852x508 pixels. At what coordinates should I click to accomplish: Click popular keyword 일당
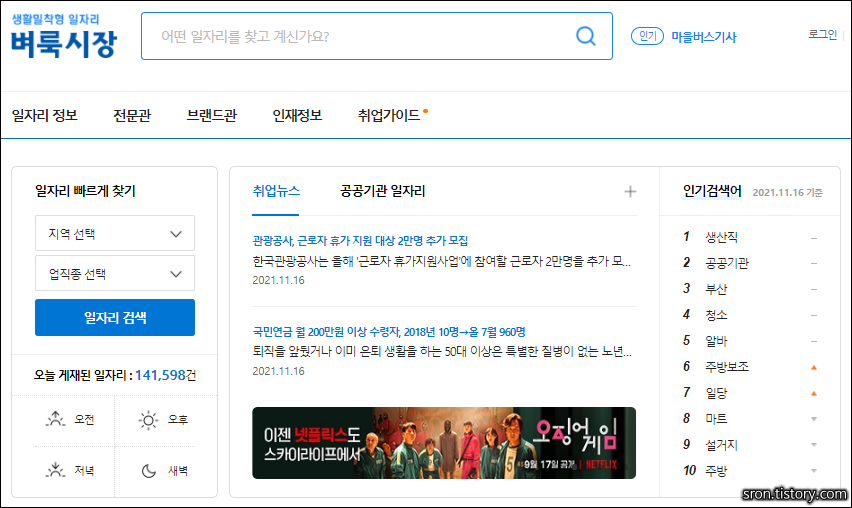tap(716, 393)
